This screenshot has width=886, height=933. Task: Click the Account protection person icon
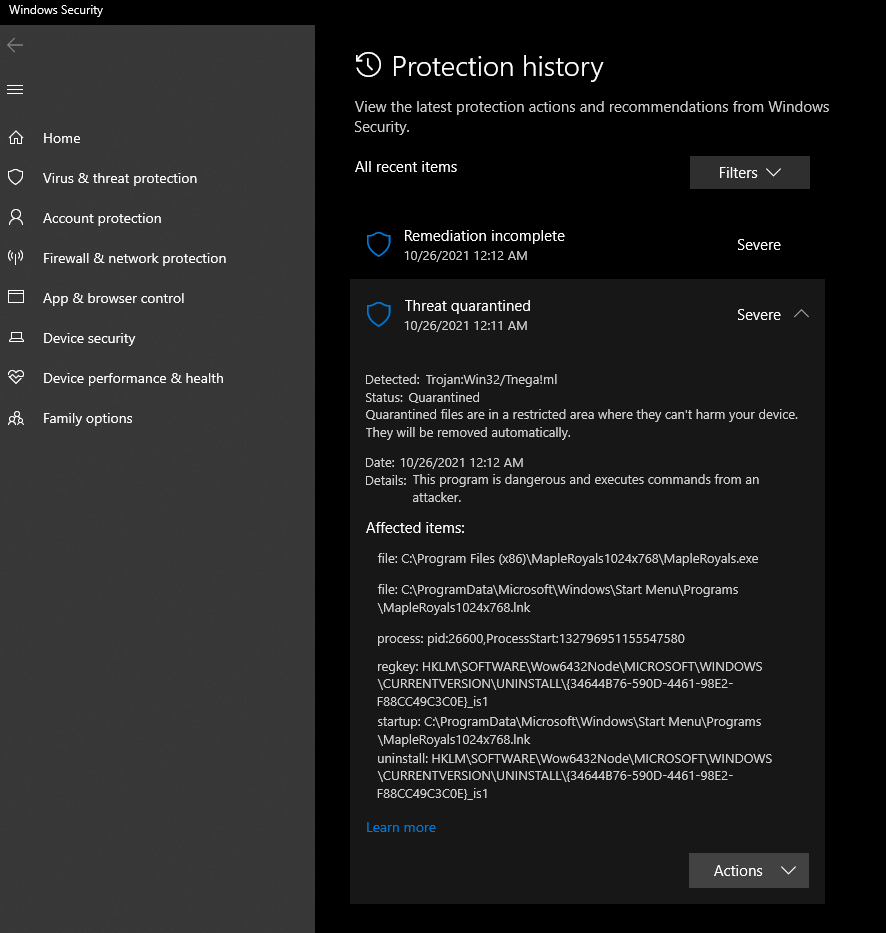(16, 217)
